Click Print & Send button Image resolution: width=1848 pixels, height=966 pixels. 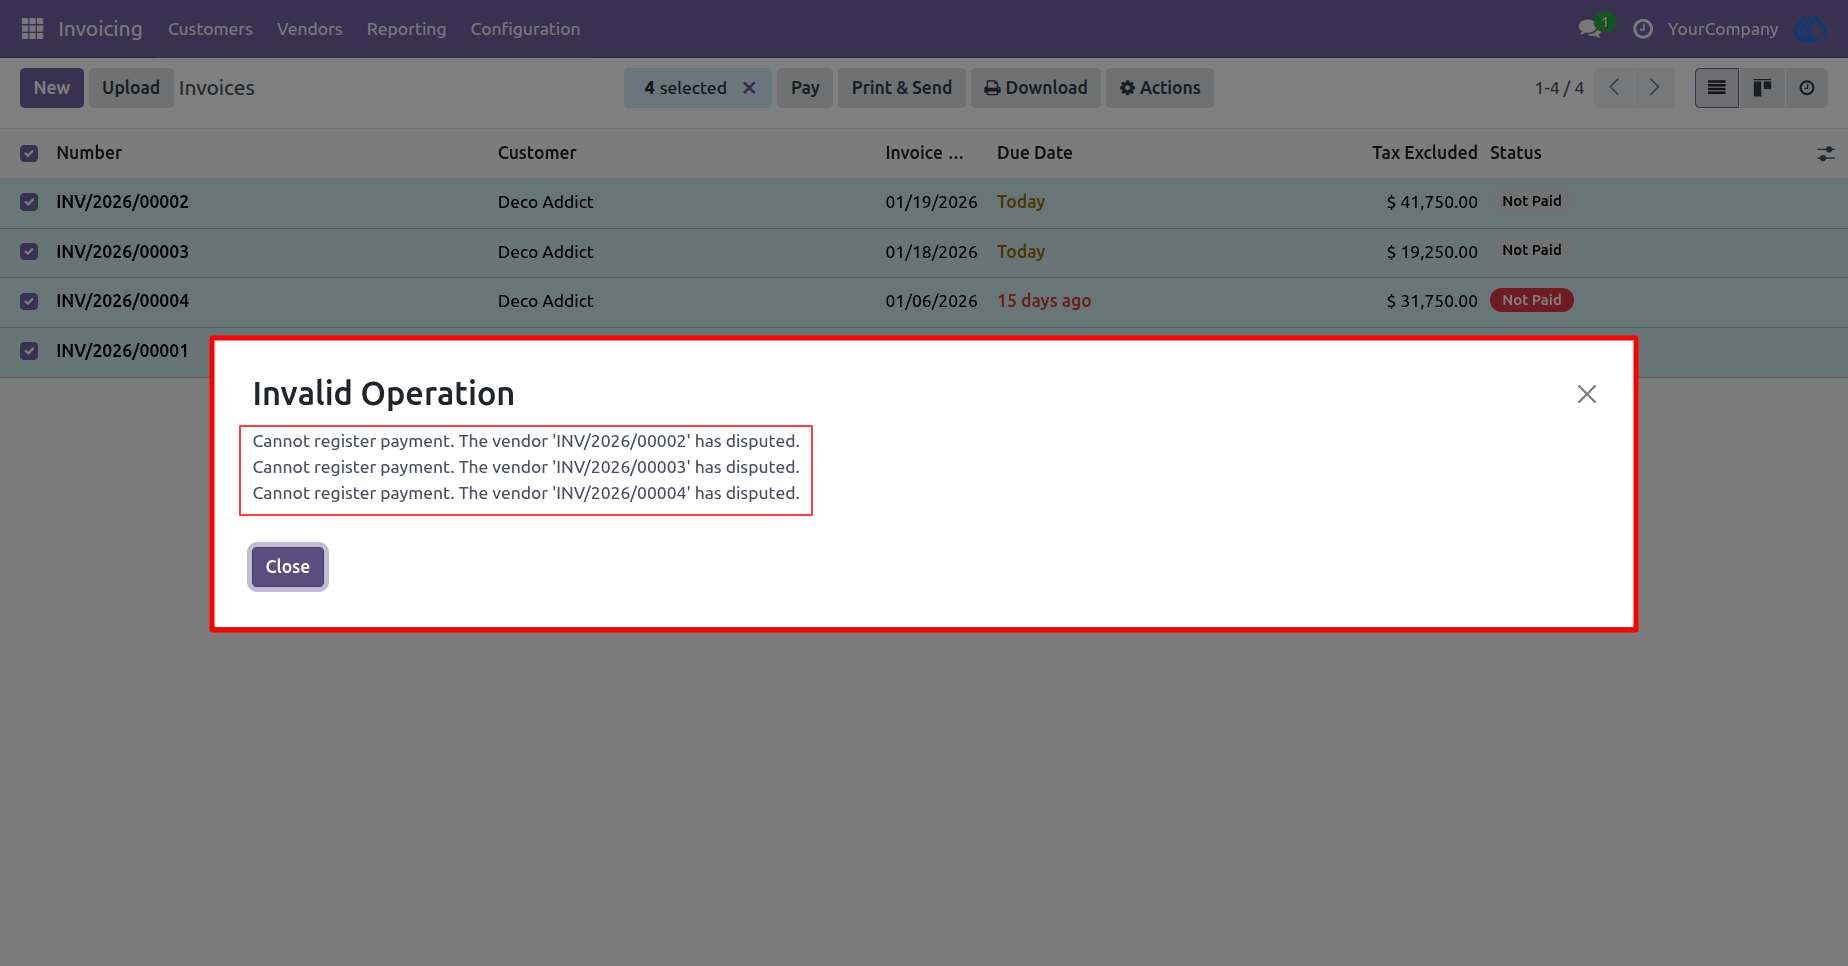click(x=902, y=88)
